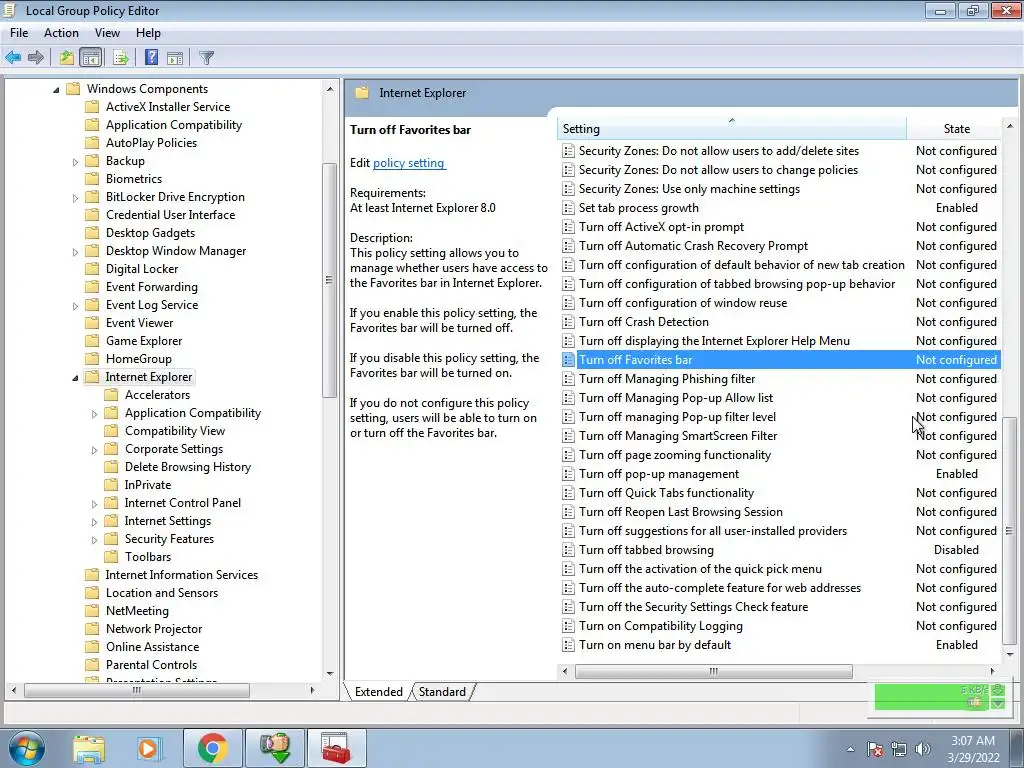Open the Windows Start orb
Screen dimensions: 1024x768
(26, 748)
